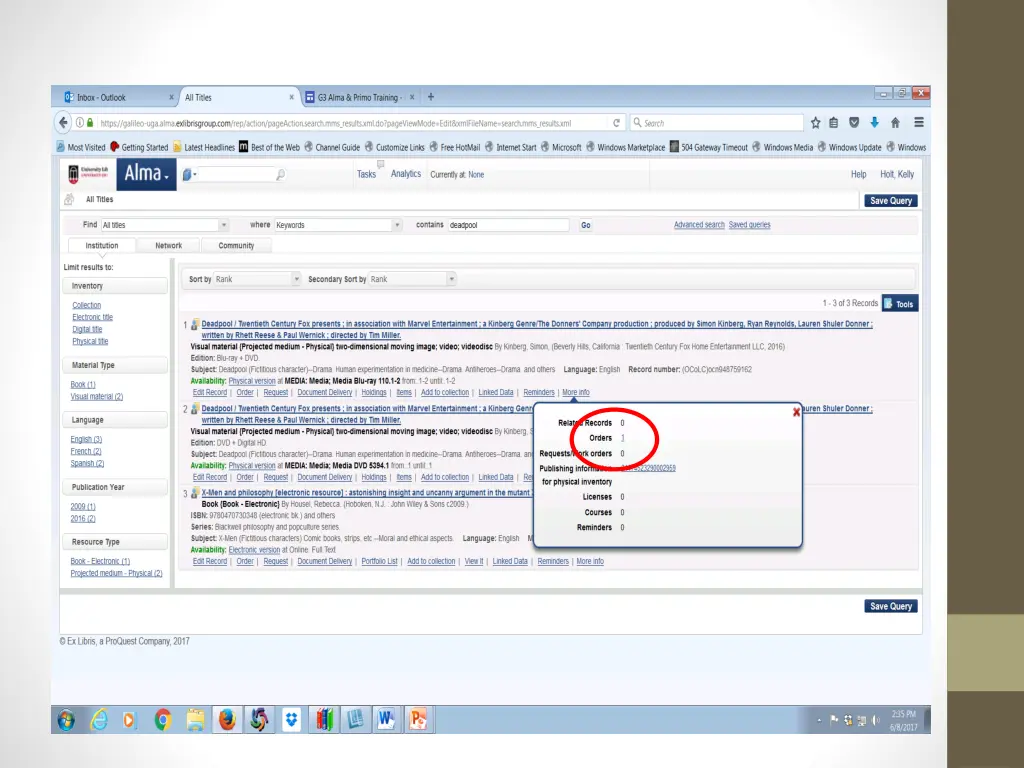Screen dimensions: 1024x768
Task: Switch to the G3 Alma & Primo Training tab
Action: point(360,97)
